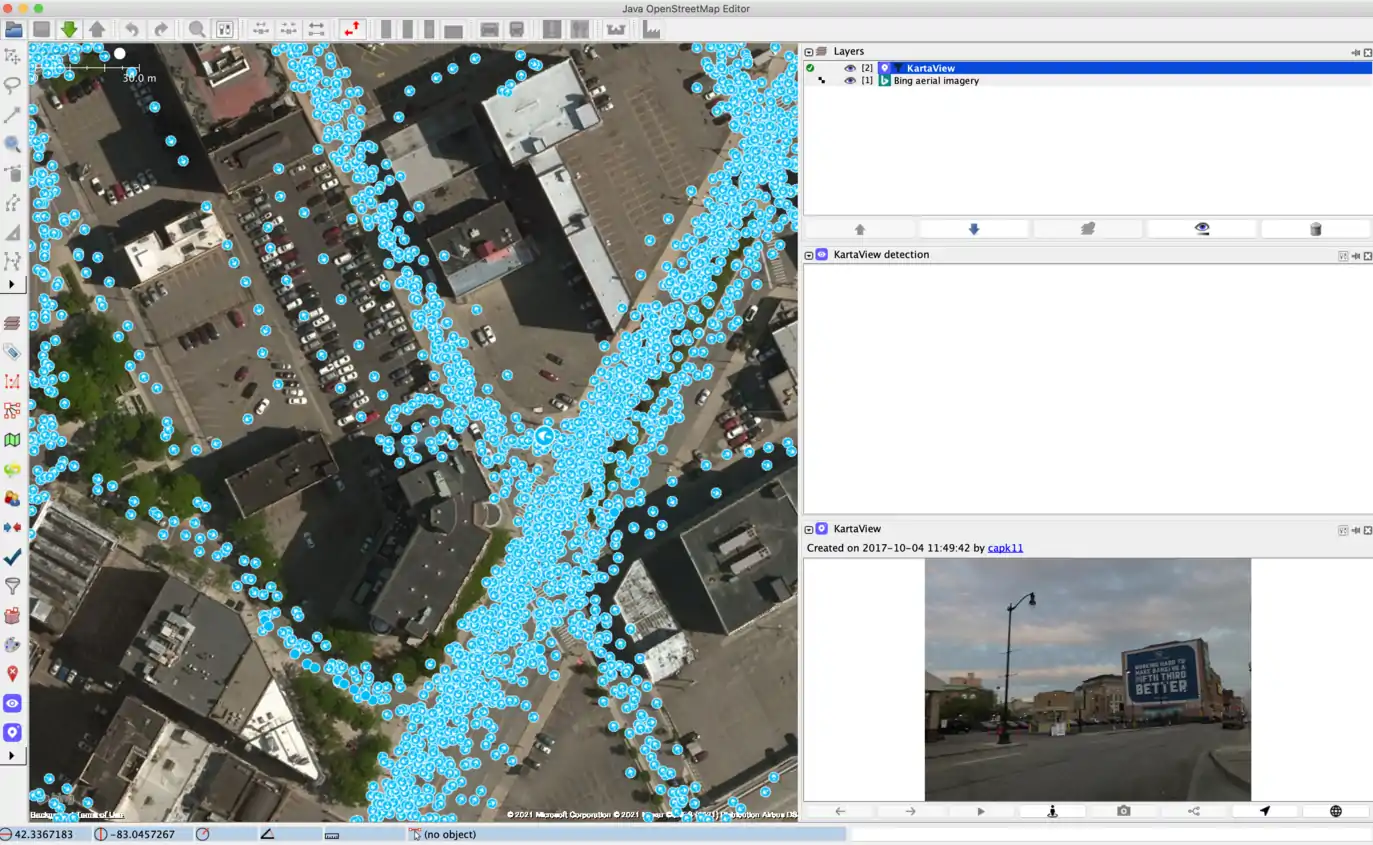Delete selected layer with trash icon
This screenshot has width=1373, height=845.
point(1315,229)
